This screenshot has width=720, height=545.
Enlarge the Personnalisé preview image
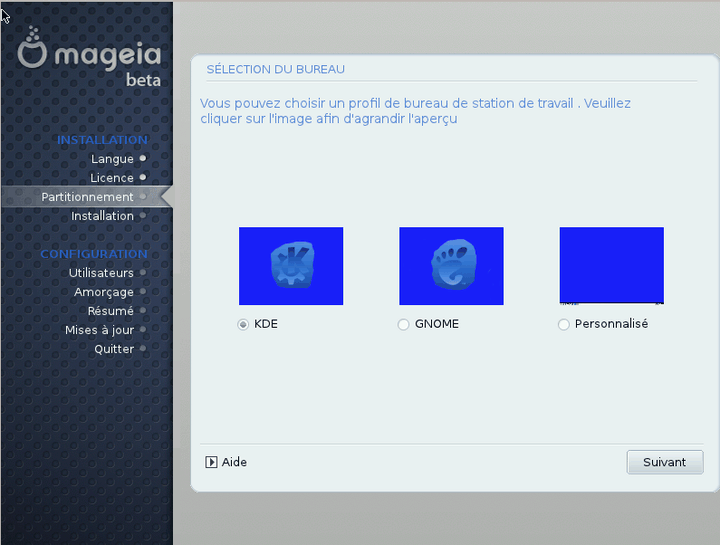[x=612, y=266]
